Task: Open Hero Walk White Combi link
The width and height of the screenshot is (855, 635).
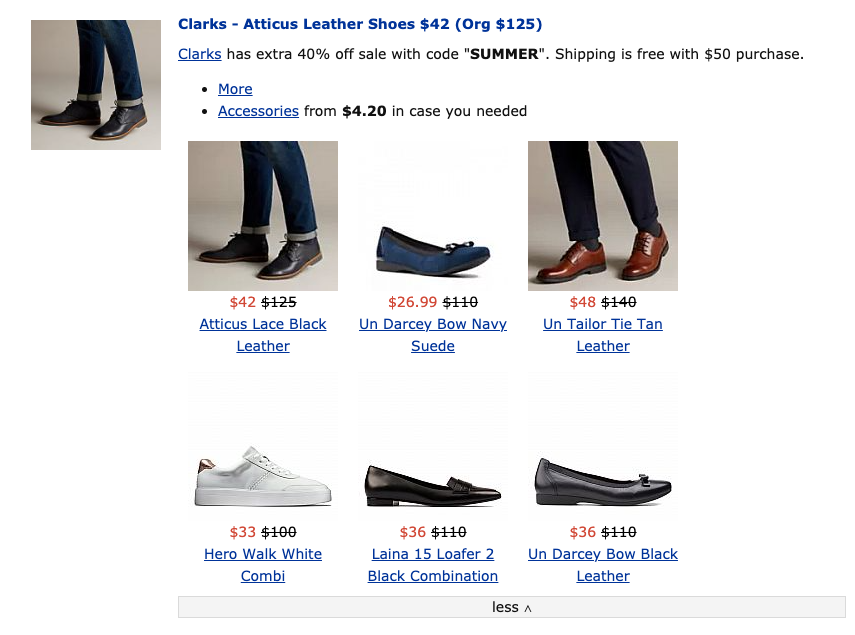Action: 263,554
